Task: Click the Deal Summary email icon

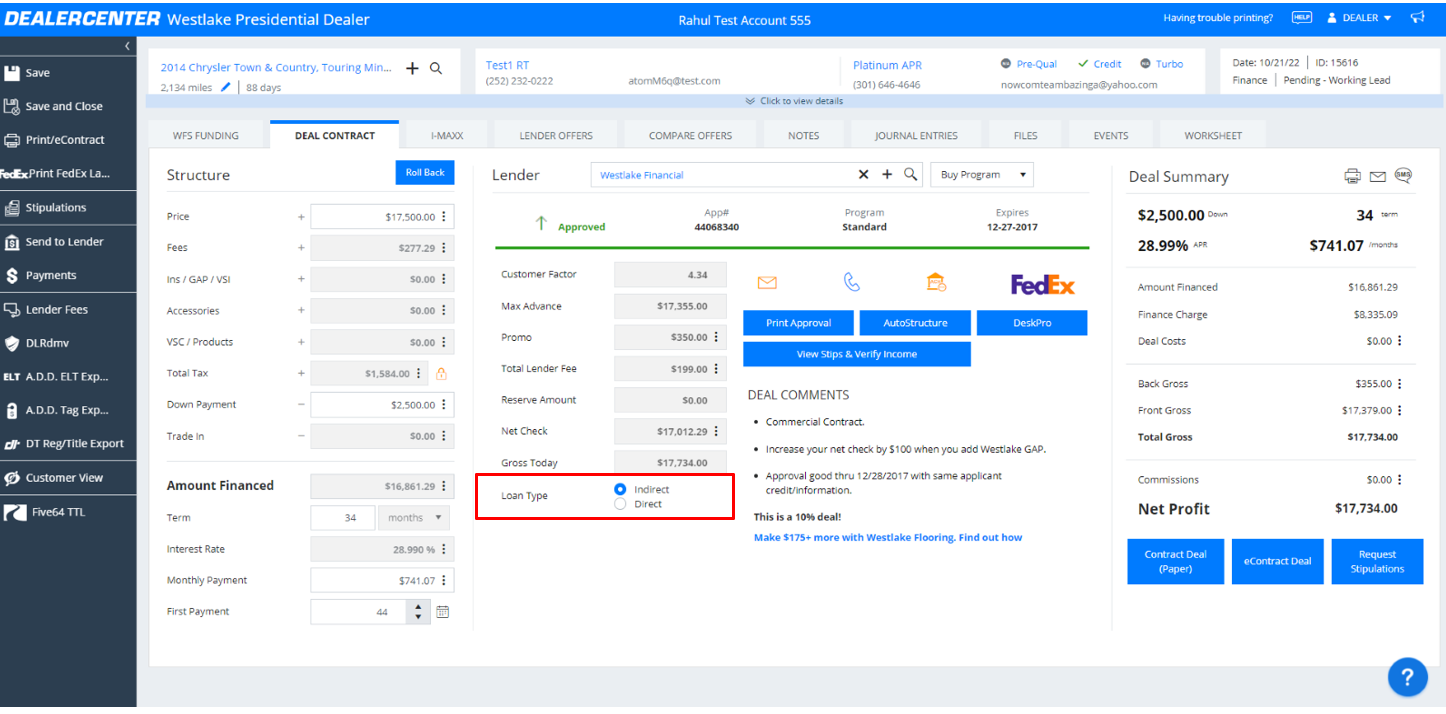Action: coord(1378,177)
